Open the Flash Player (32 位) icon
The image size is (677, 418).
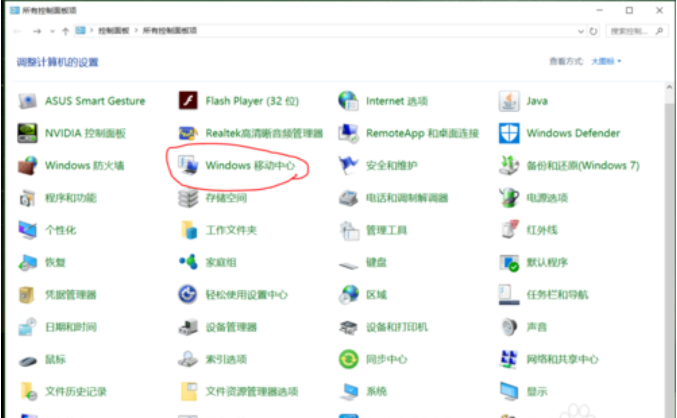tap(188, 100)
